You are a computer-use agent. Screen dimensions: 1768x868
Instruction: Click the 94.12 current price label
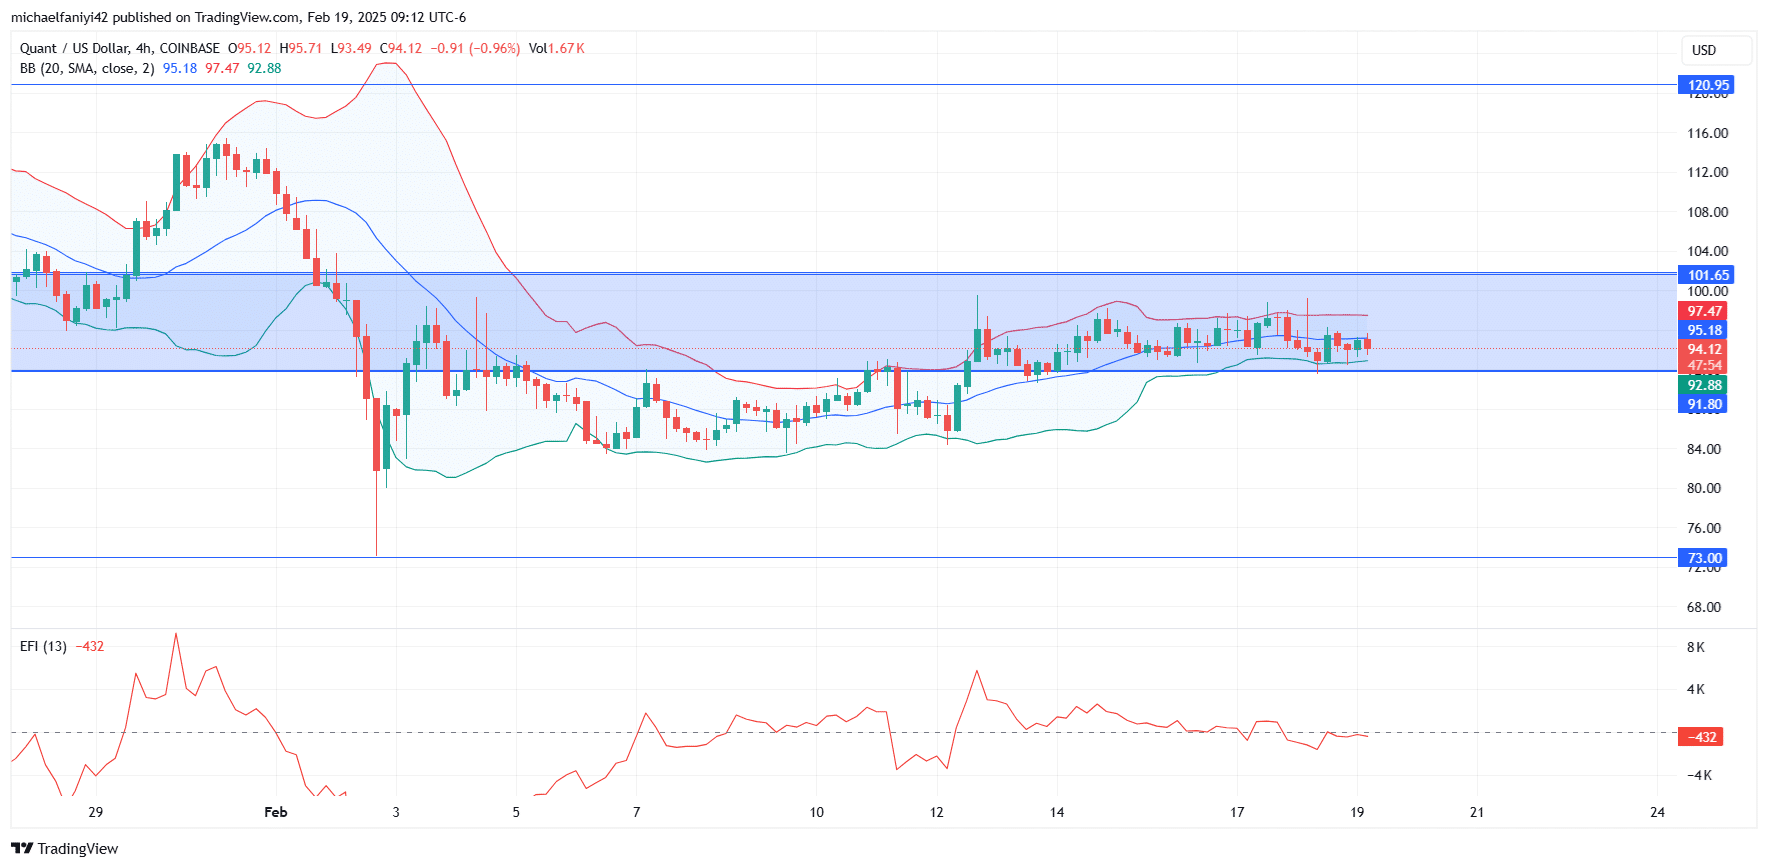[1703, 349]
